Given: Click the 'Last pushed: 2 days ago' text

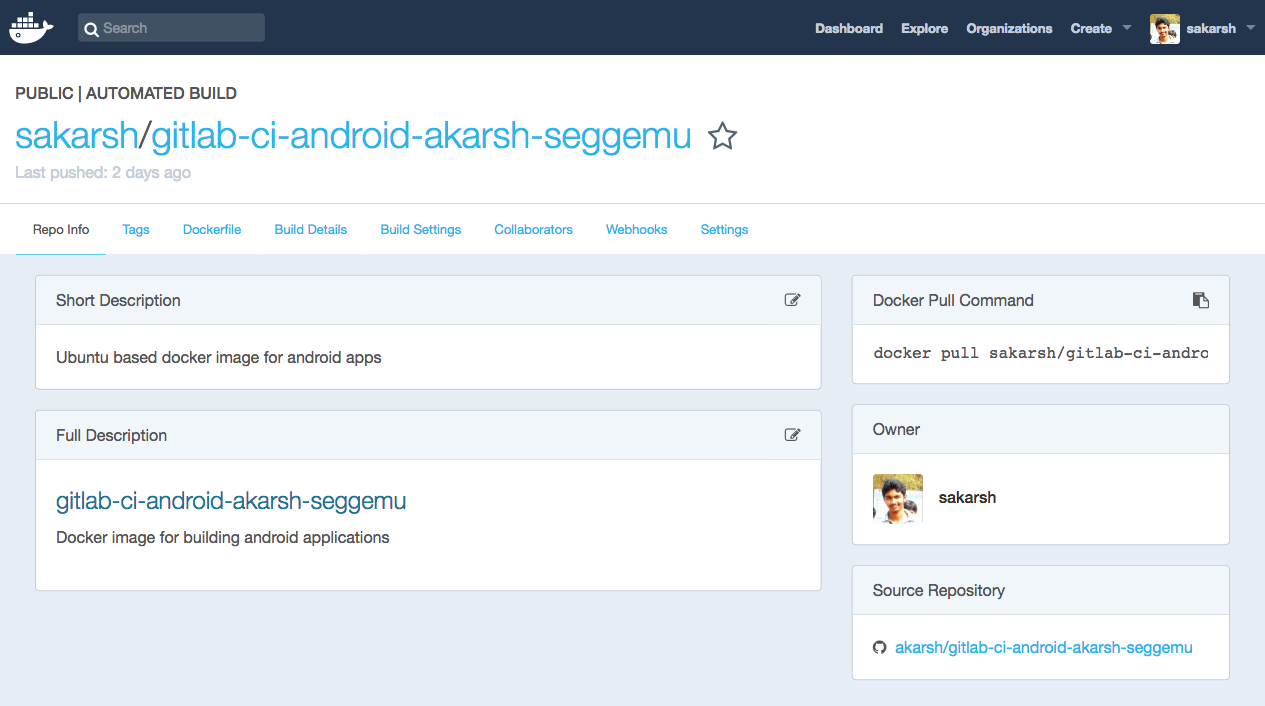Looking at the screenshot, I should pyautogui.click(x=103, y=173).
